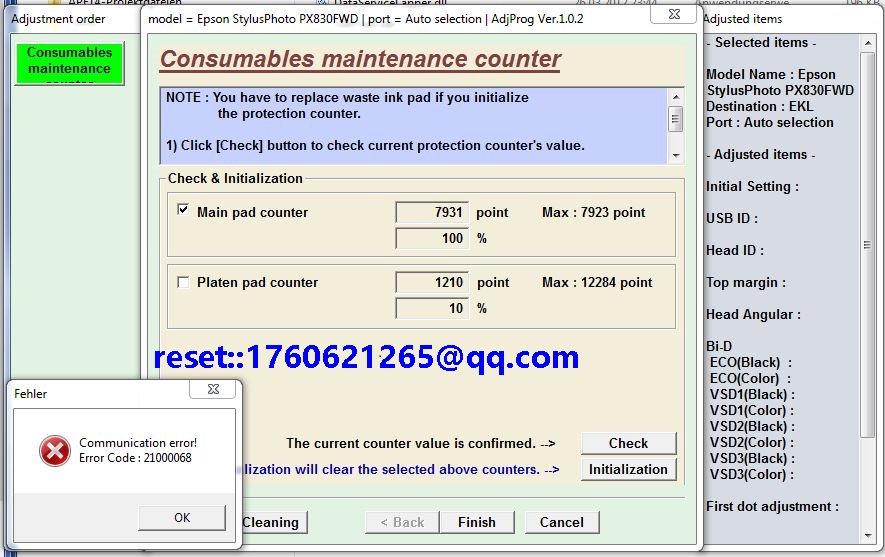The width and height of the screenshot is (885, 557).
Task: Click 'VSD1(Color) :' in Adjusted items
Action: (x=752, y=410)
